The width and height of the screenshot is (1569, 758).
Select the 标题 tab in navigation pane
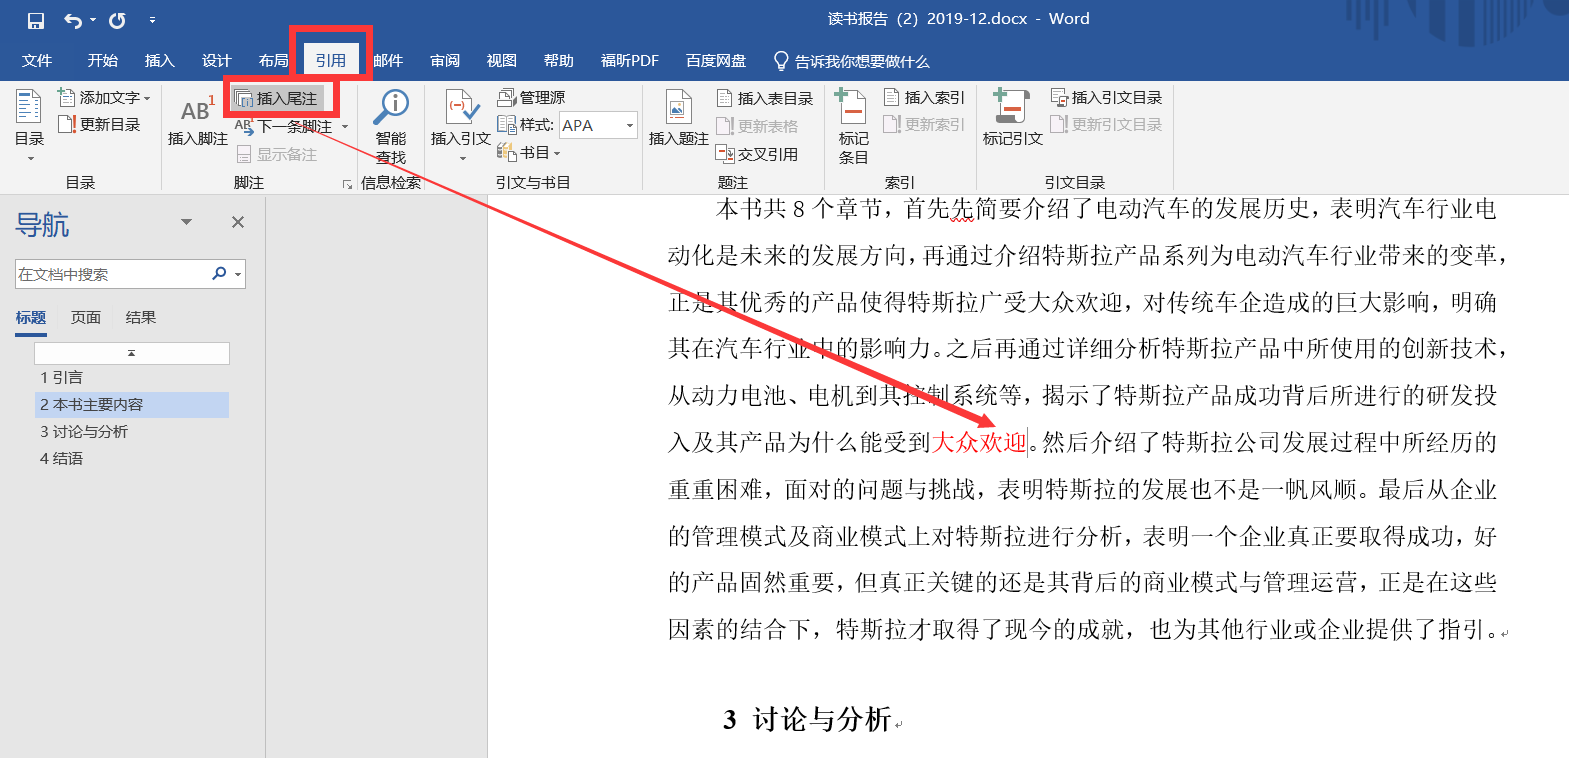coord(31,317)
